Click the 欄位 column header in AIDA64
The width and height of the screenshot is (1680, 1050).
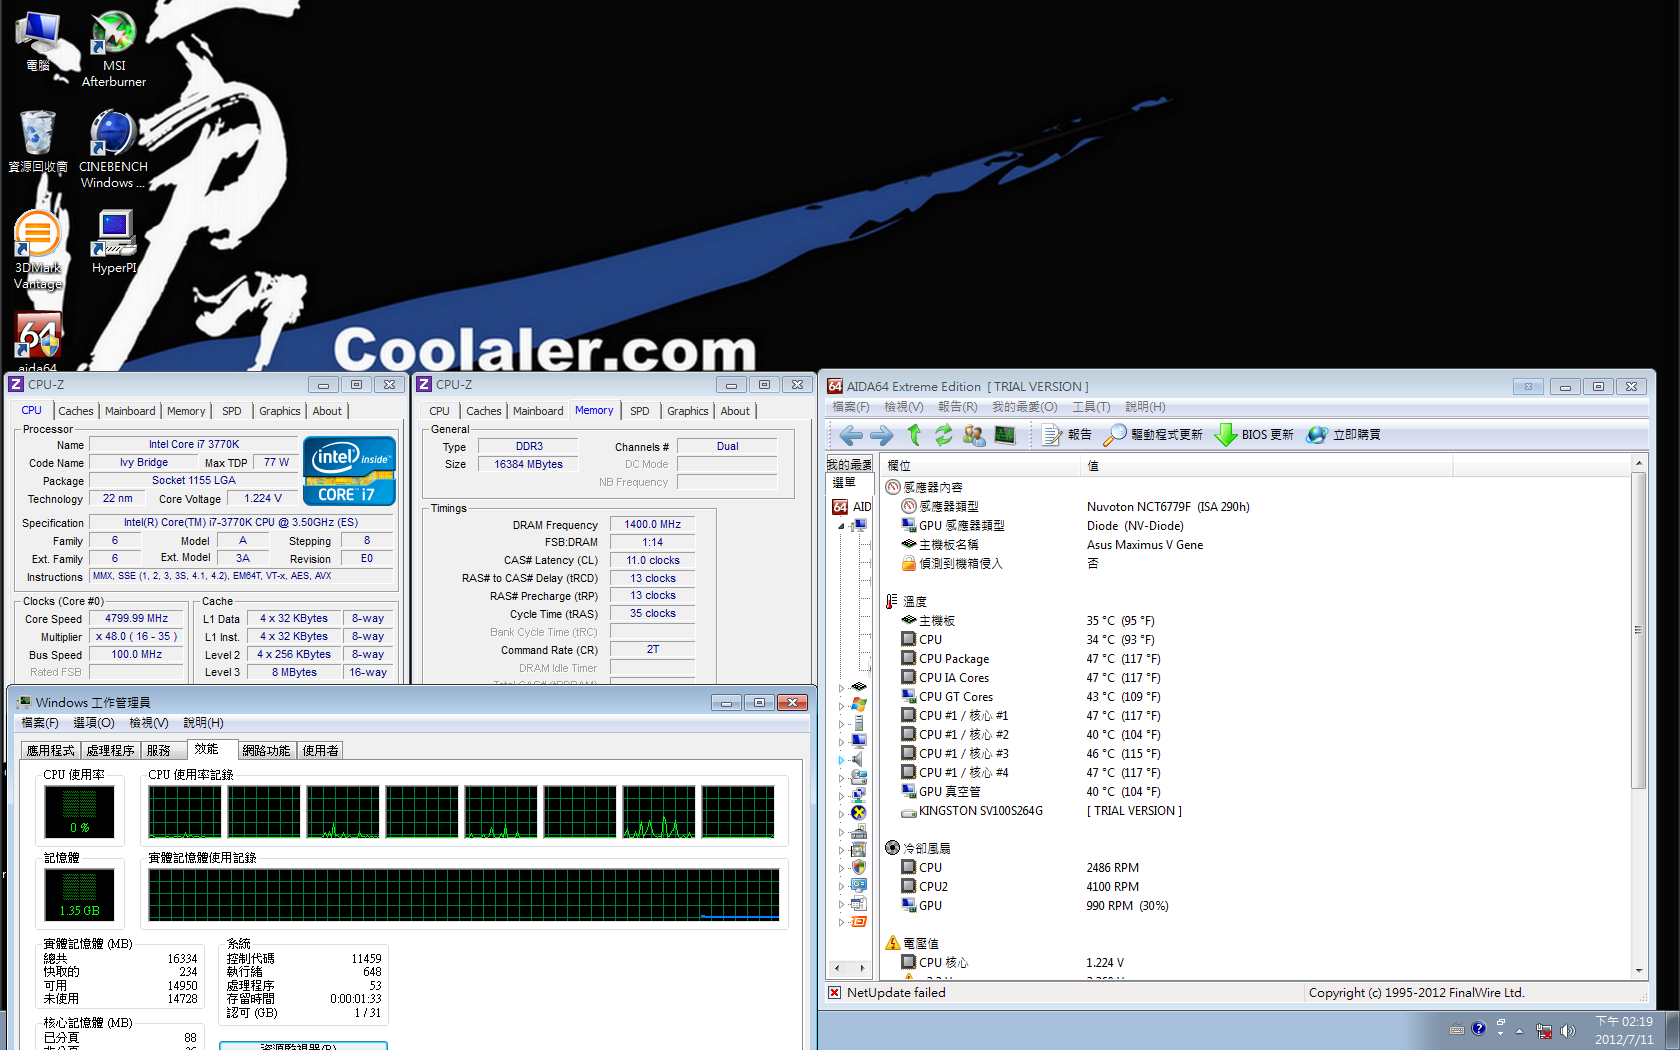click(981, 465)
